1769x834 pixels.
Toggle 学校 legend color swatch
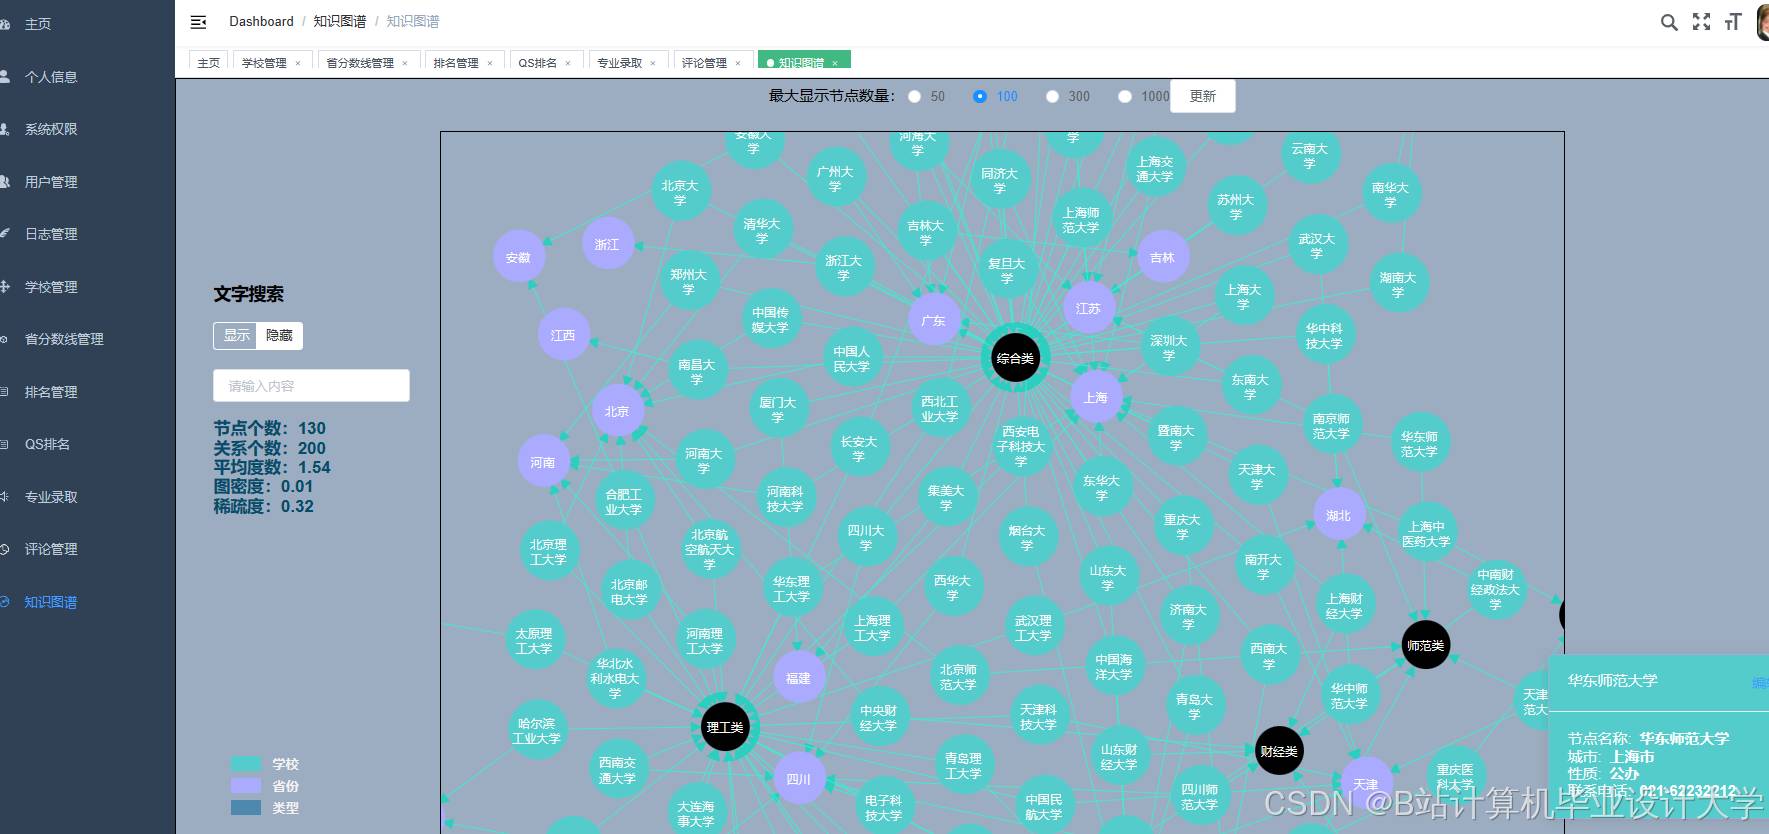click(x=246, y=764)
